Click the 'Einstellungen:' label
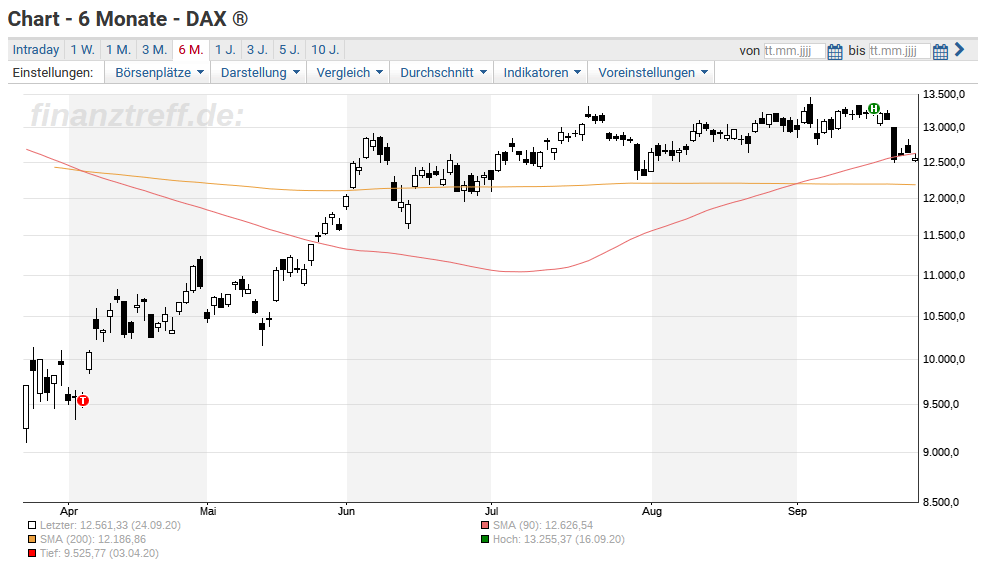Image resolution: width=989 pixels, height=562 pixels. tap(53, 73)
